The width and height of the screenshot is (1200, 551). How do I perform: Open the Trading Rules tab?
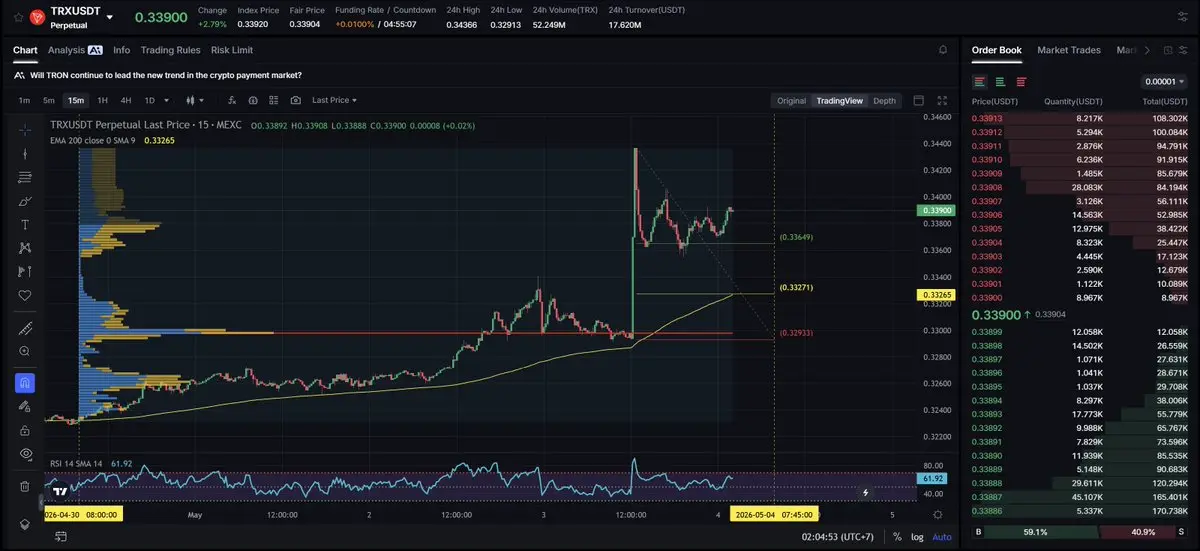pyautogui.click(x=170, y=50)
